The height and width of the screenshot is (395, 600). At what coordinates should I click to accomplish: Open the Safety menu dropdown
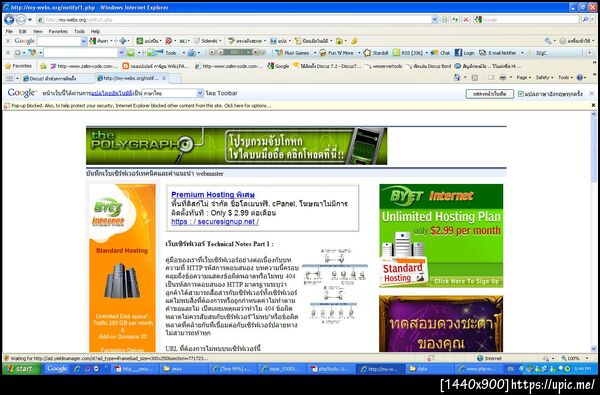click(x=545, y=78)
